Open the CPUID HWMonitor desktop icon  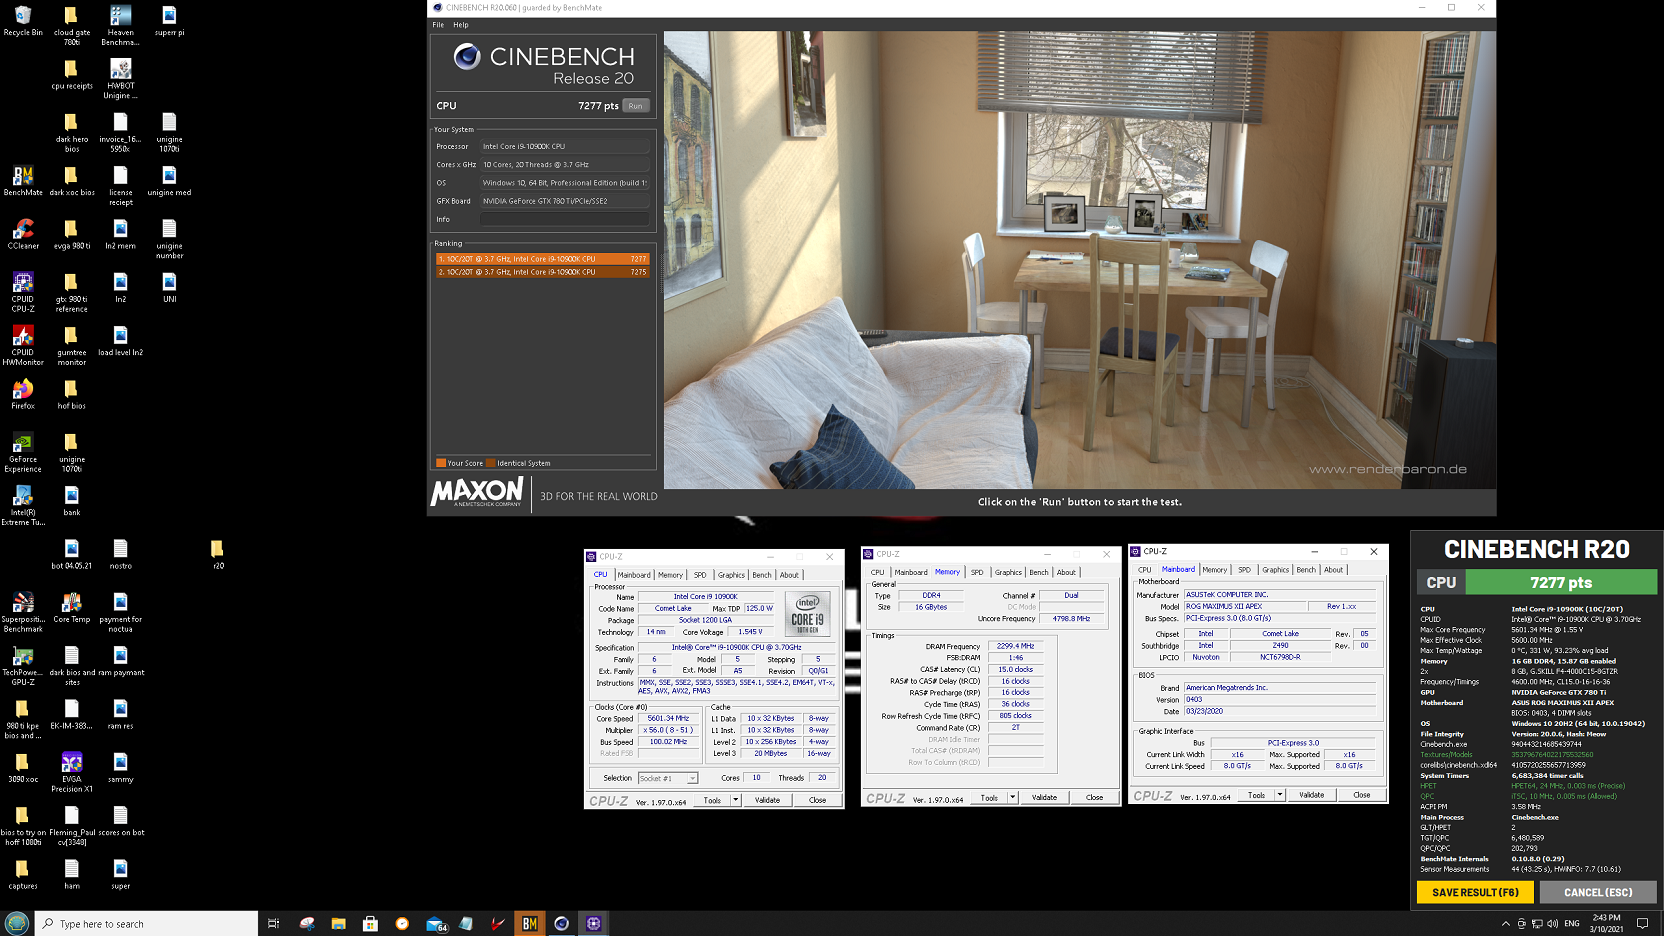click(23, 346)
